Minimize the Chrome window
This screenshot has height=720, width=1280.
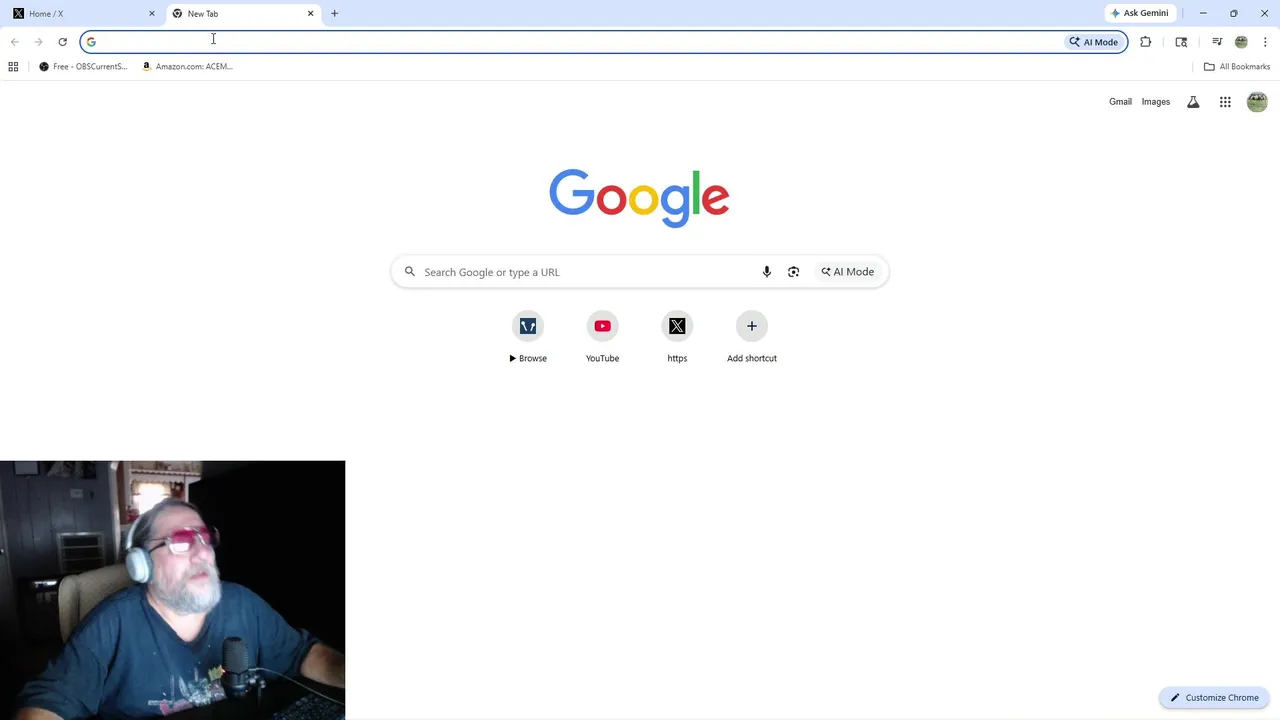click(1203, 13)
